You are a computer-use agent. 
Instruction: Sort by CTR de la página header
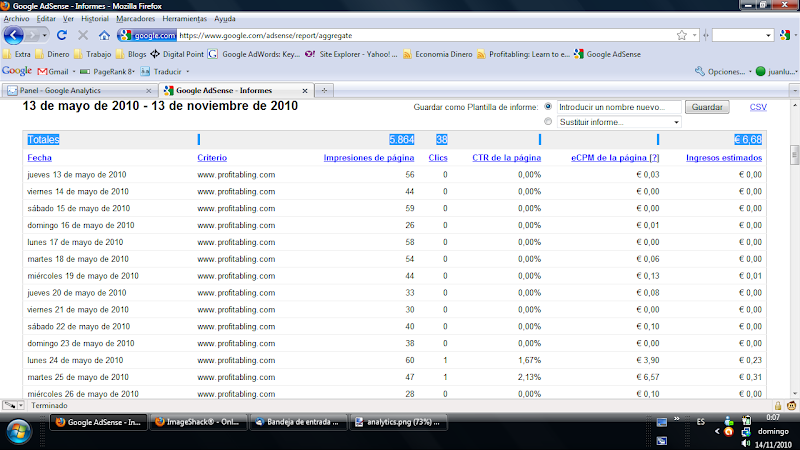coord(506,158)
